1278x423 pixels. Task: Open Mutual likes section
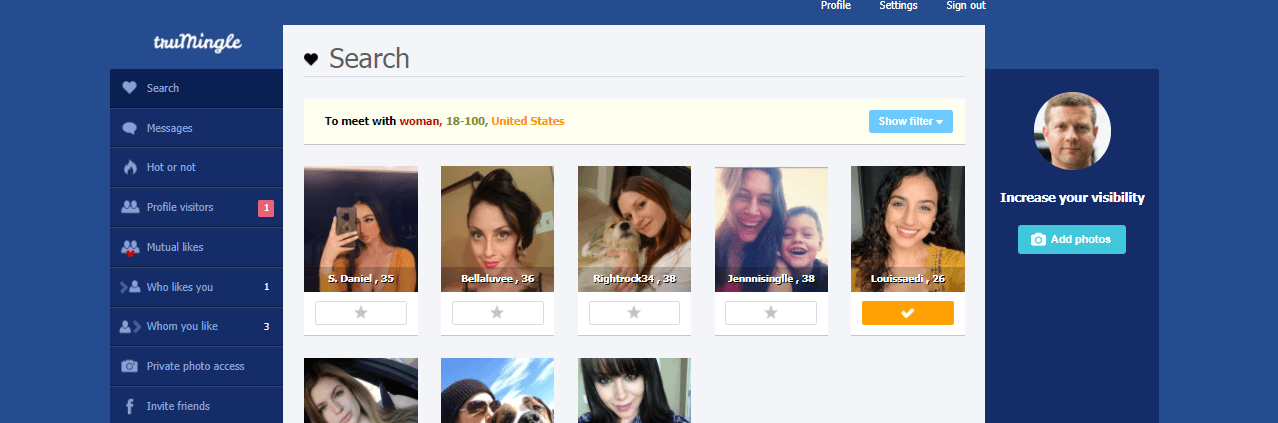click(197, 247)
